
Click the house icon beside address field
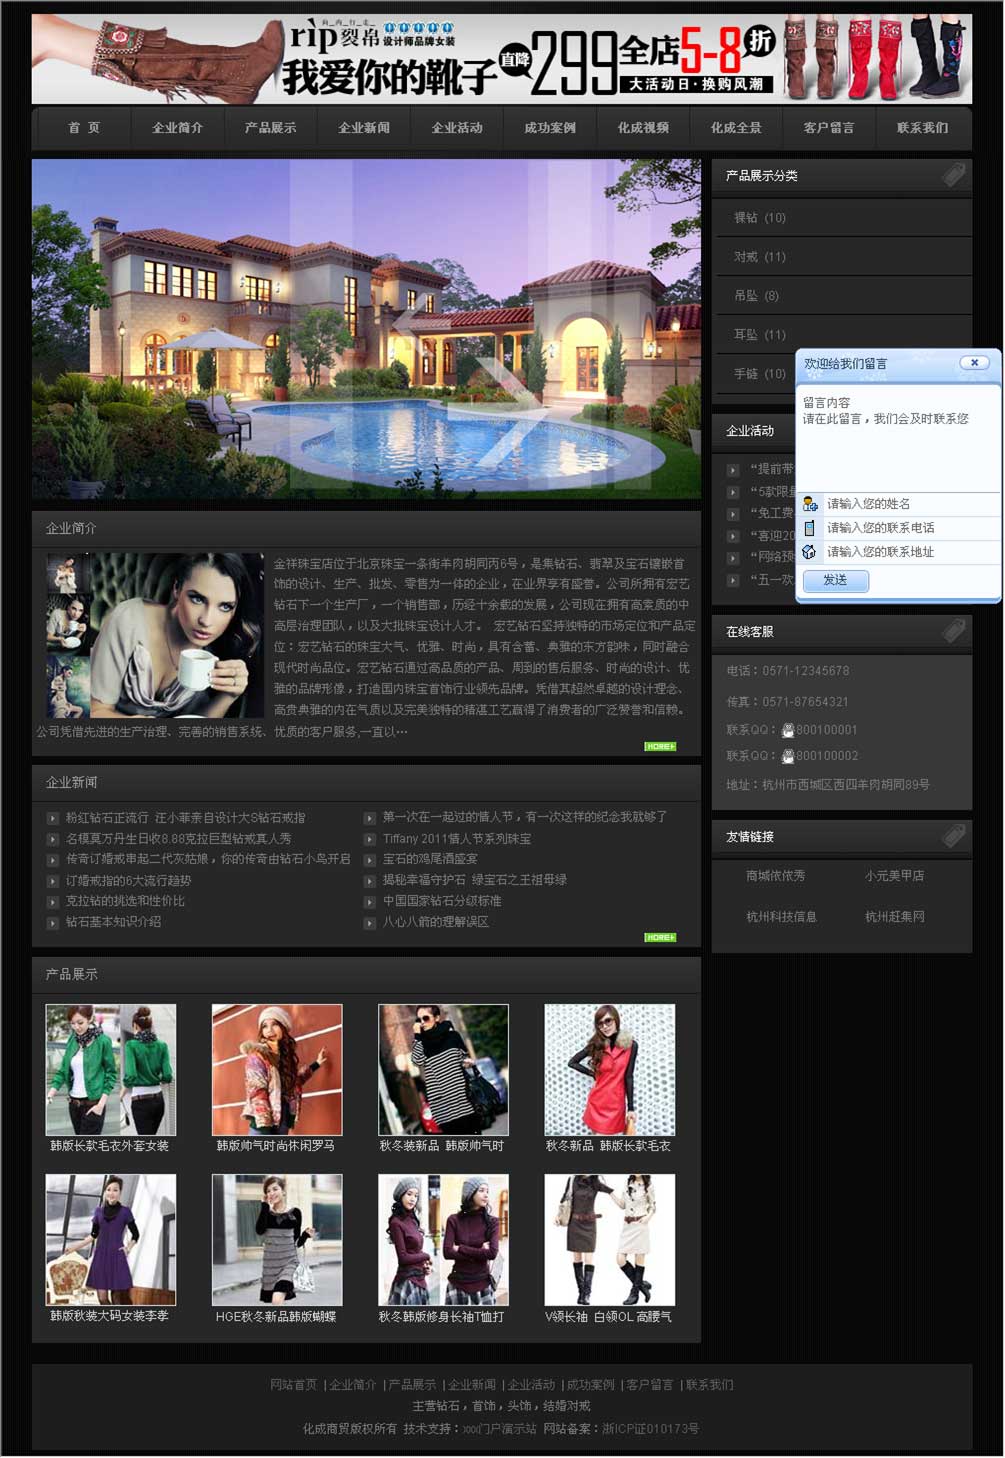tap(810, 552)
